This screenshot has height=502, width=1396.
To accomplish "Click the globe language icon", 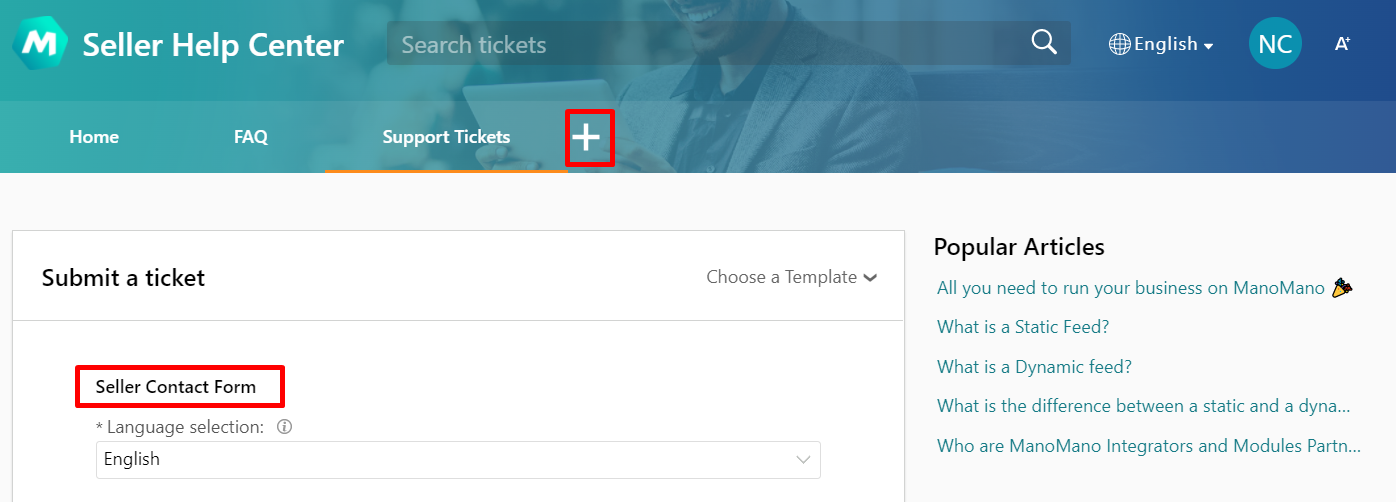I will [1120, 44].
